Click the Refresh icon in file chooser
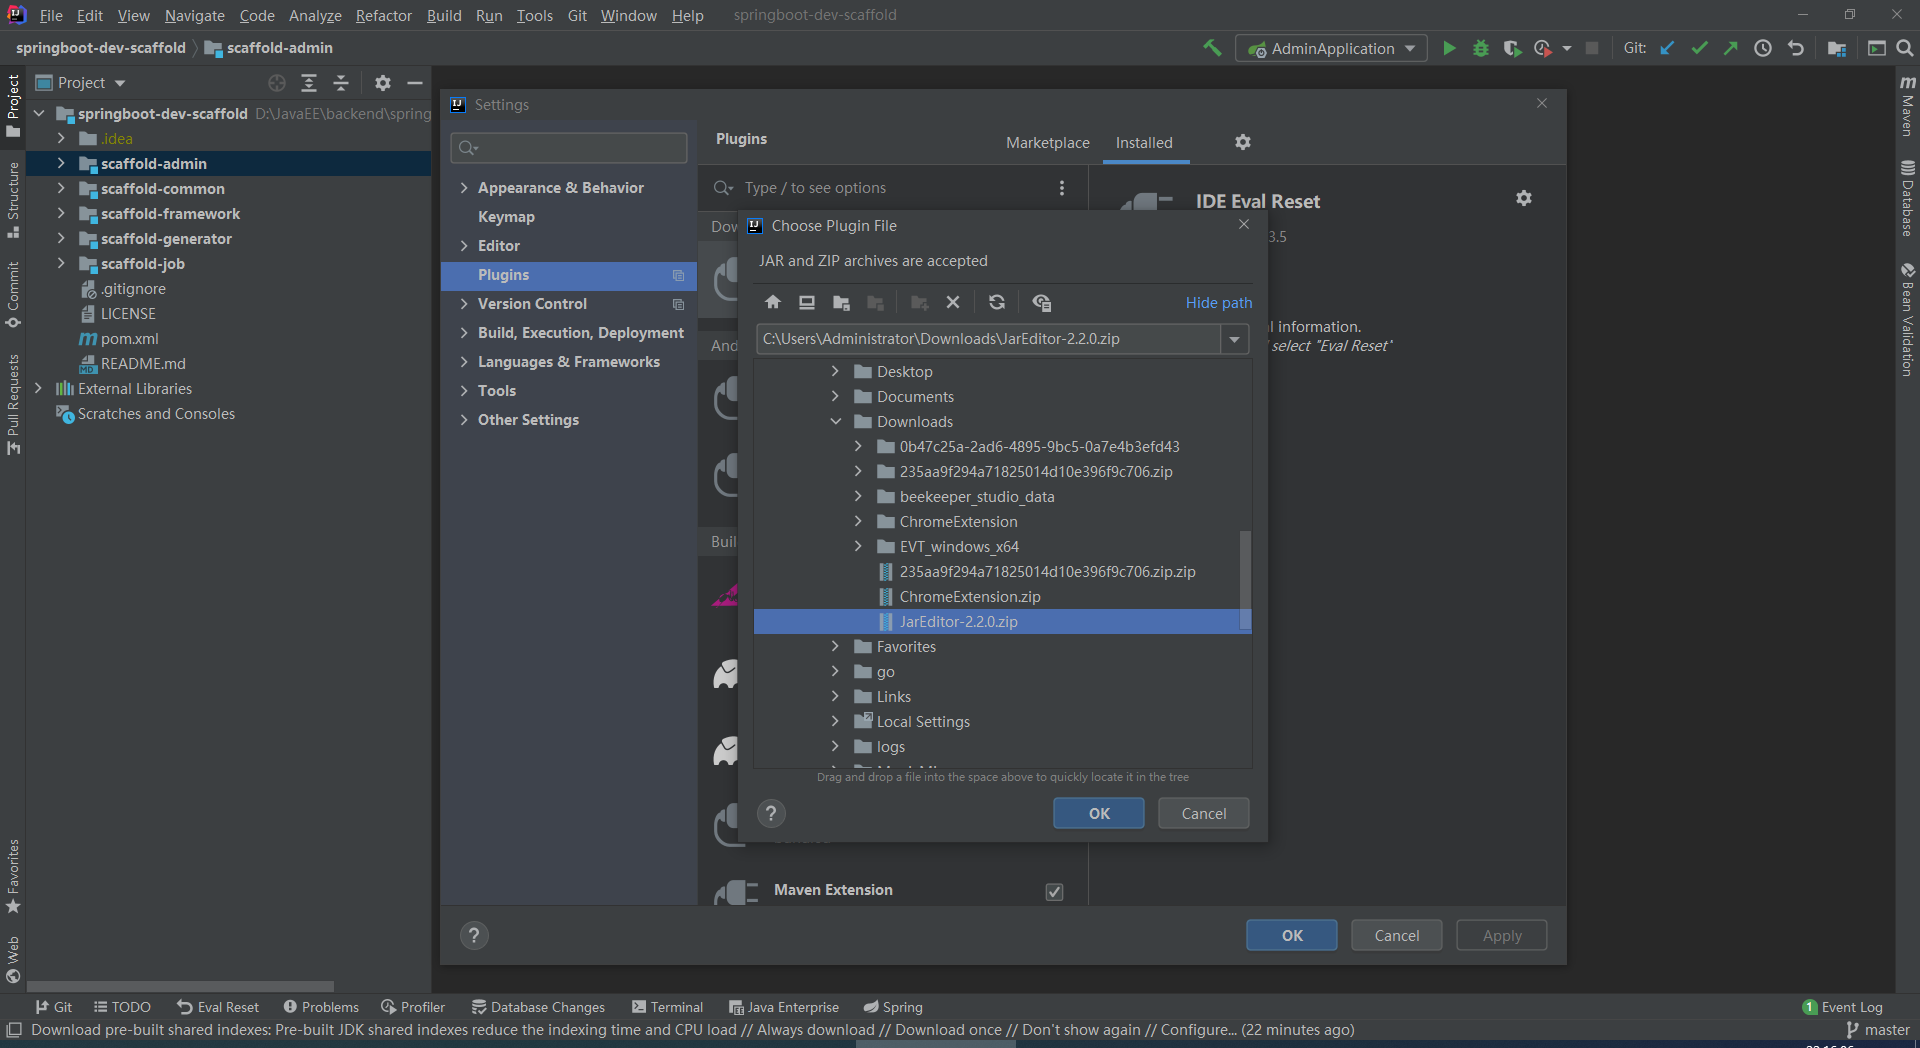The image size is (1920, 1048). pos(996,302)
